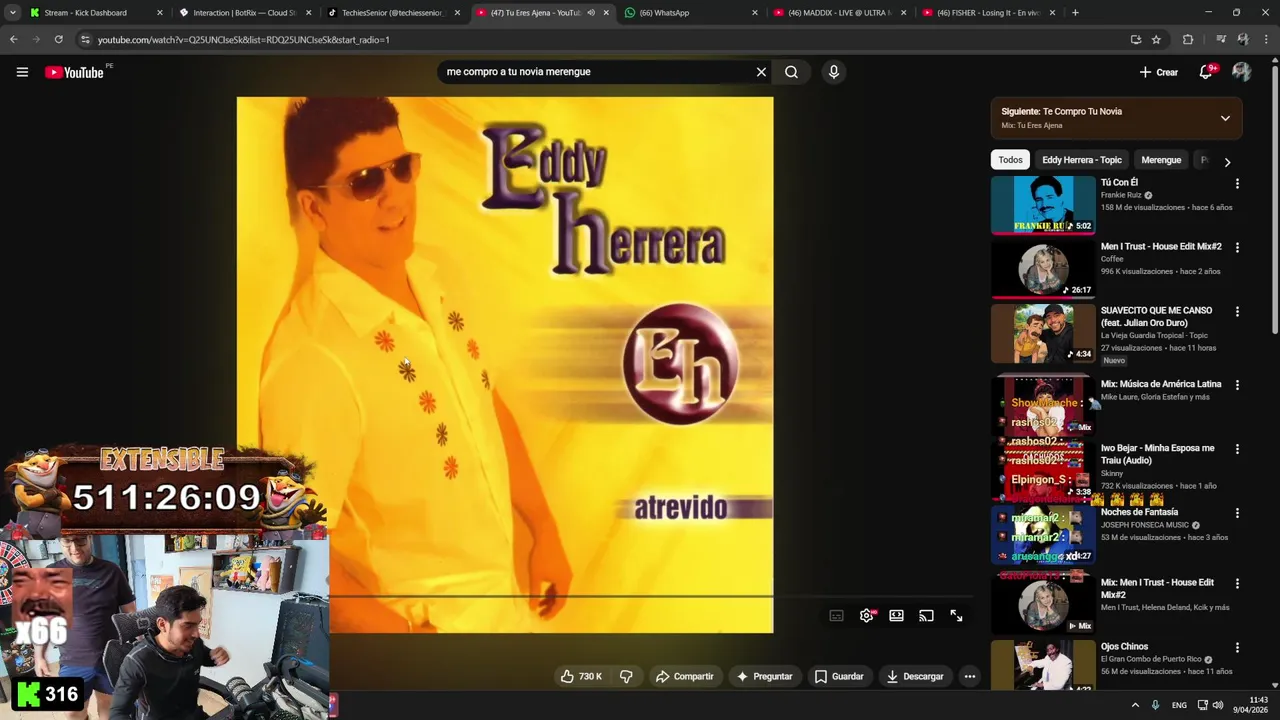Open video player settings gear
Screen dimensions: 1280x720
pyautogui.click(x=867, y=616)
